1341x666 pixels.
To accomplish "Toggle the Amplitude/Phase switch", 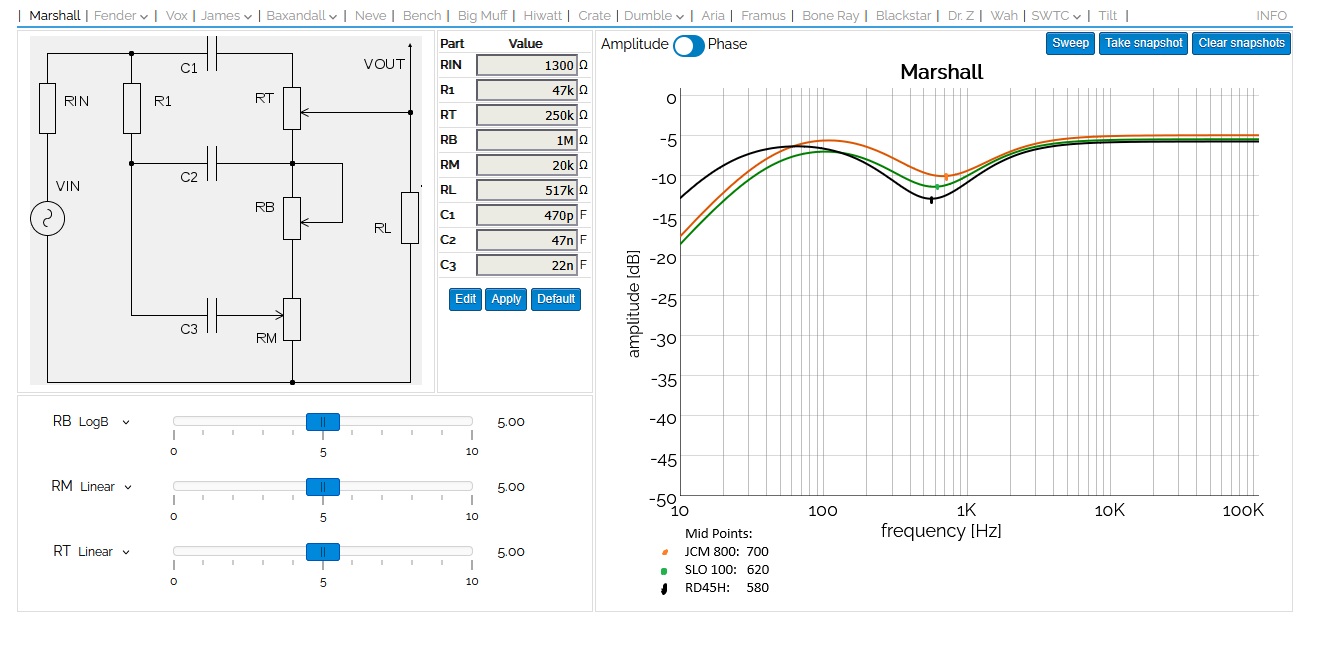I will 688,45.
